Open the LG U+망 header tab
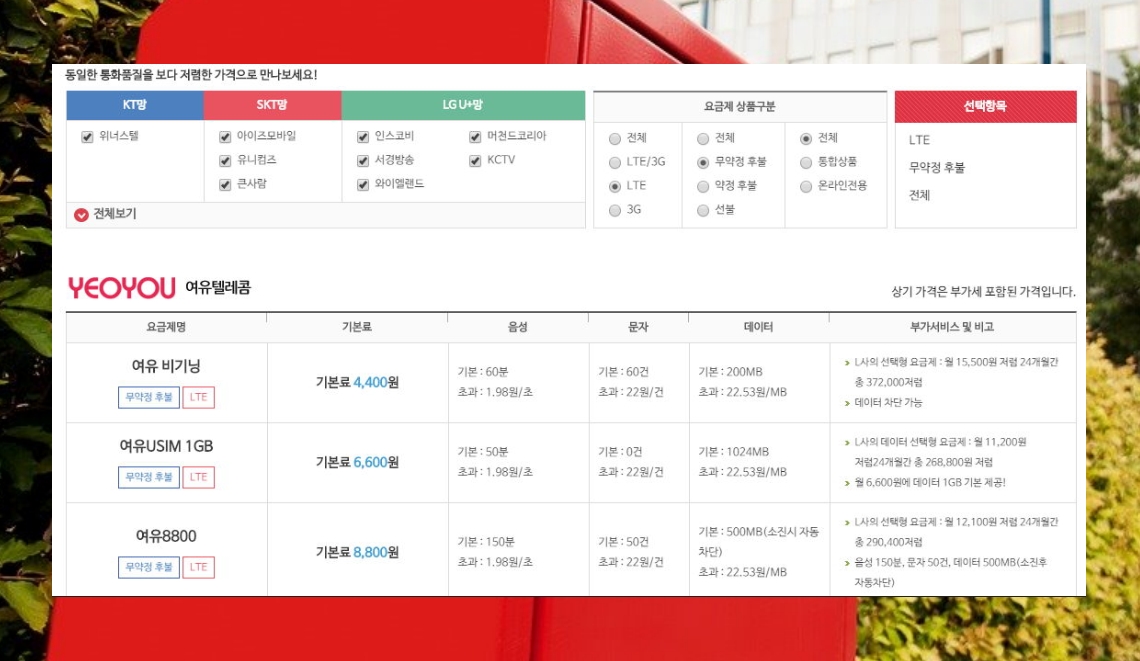Image resolution: width=1140 pixels, height=661 pixels. (x=463, y=105)
